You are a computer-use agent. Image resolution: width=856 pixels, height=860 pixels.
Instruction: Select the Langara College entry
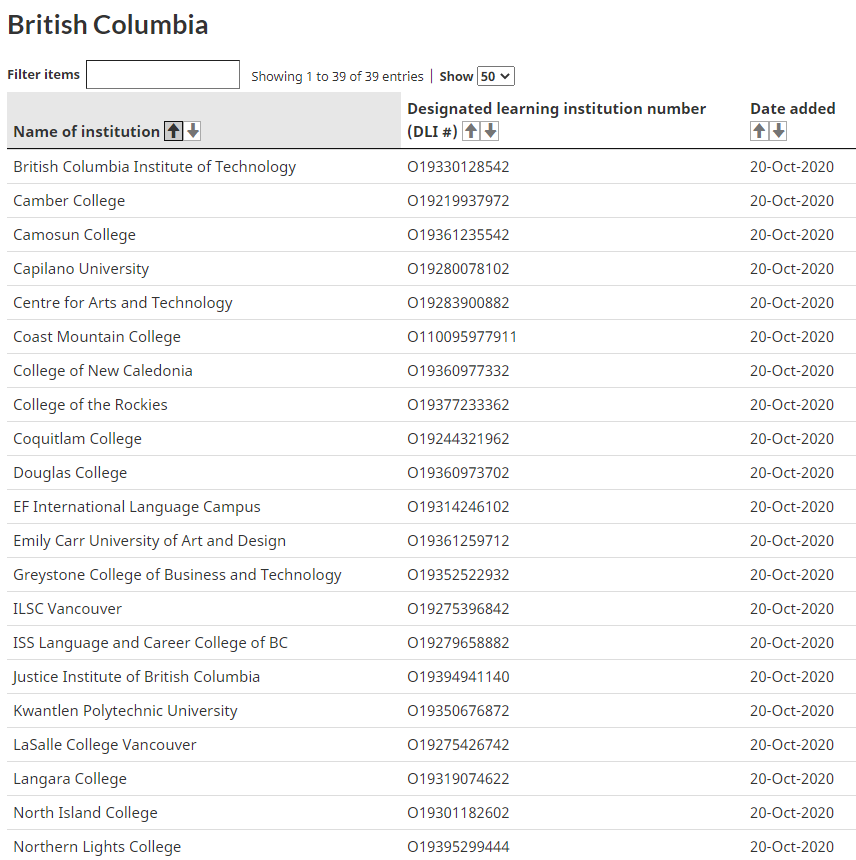70,779
